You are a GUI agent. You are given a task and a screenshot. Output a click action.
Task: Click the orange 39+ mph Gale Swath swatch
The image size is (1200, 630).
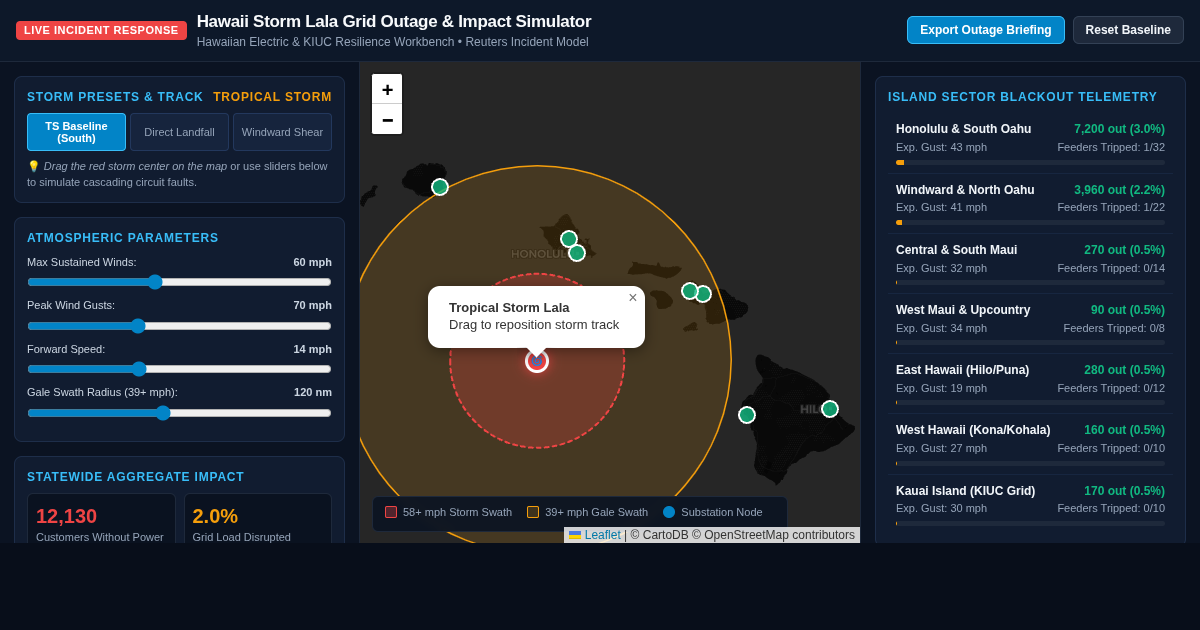[533, 512]
